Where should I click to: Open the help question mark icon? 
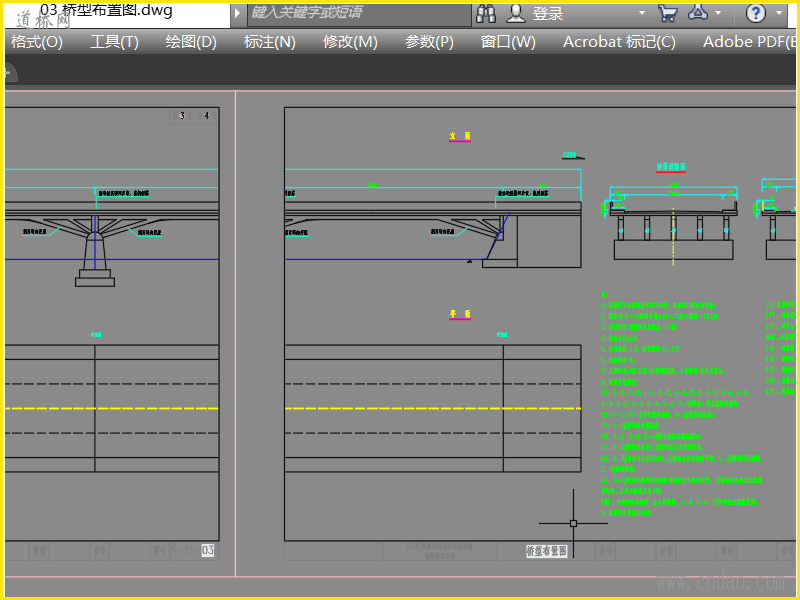click(x=756, y=13)
